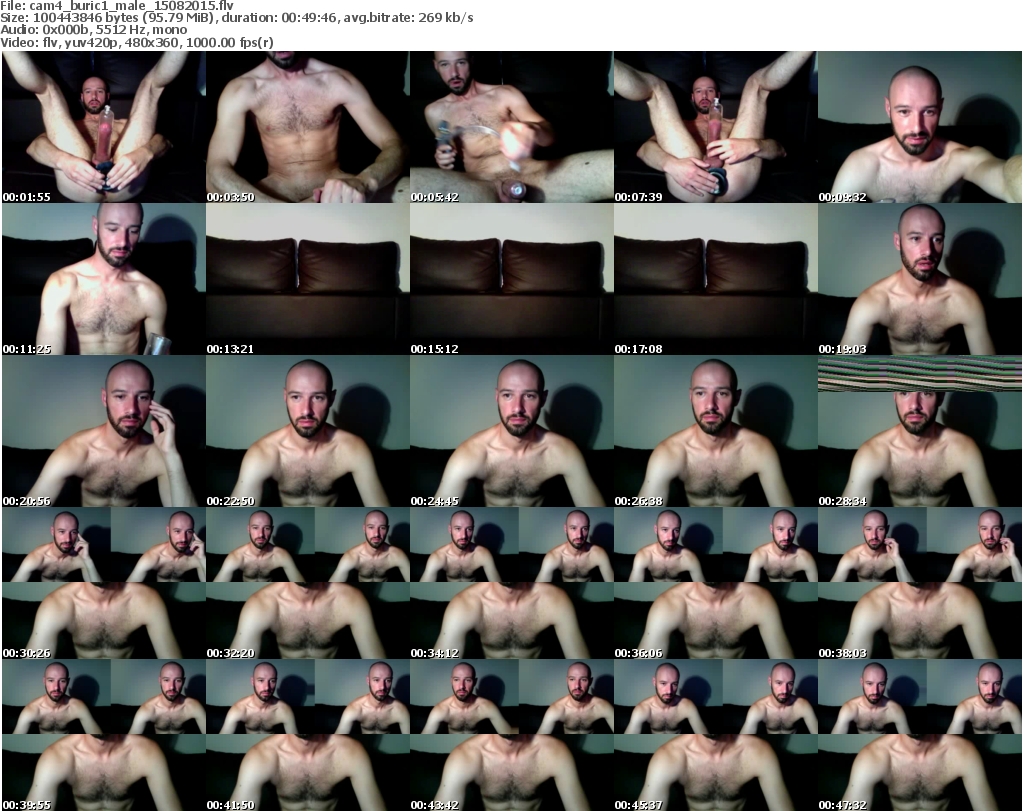
Task: Choose the thumbnail stamped 00:26:38
Action: [x=715, y=431]
